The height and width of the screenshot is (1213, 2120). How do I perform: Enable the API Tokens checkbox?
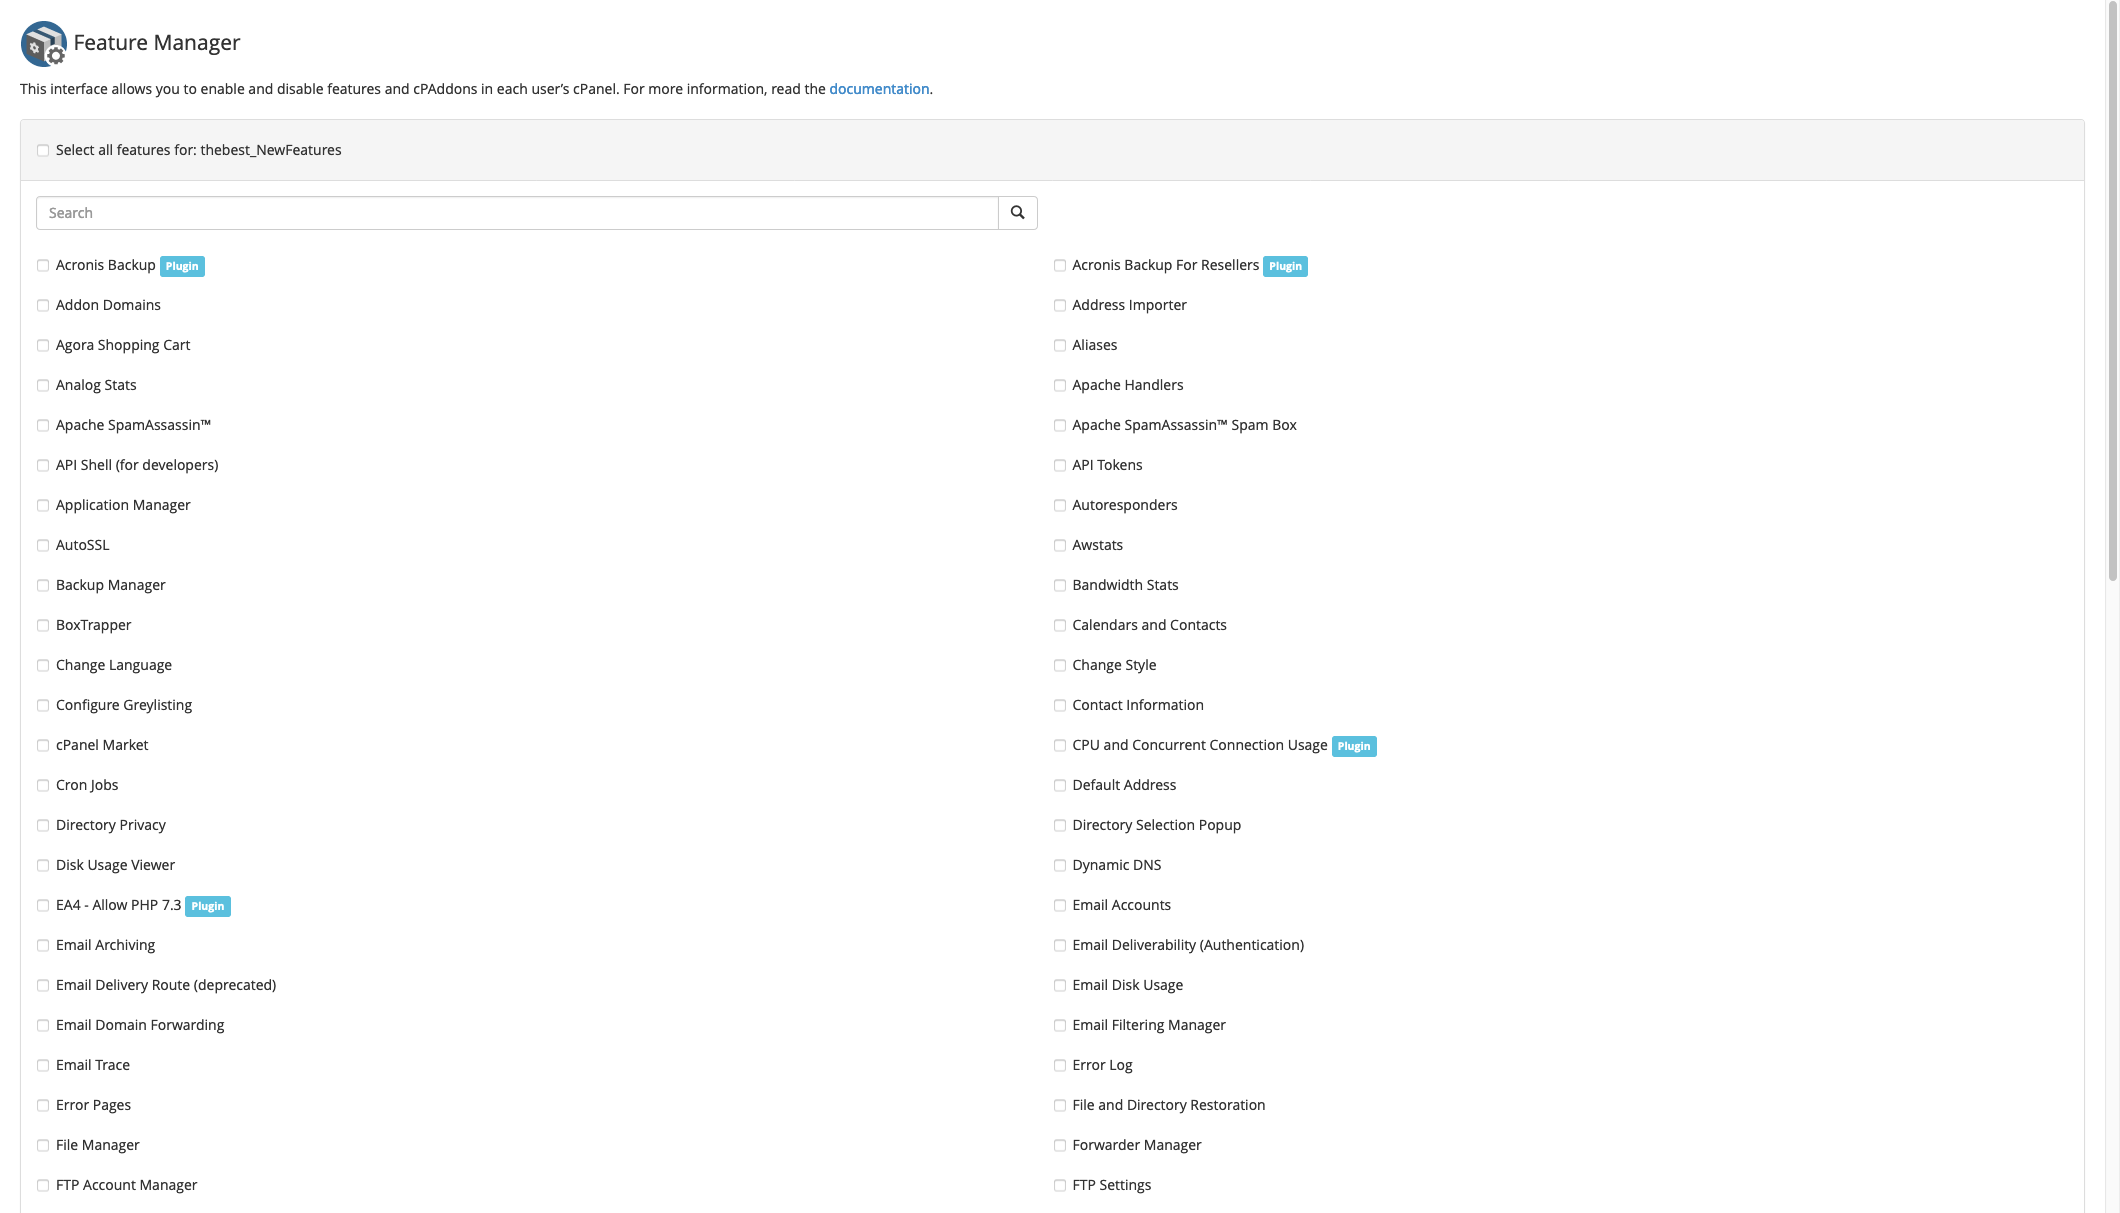[x=1059, y=466]
